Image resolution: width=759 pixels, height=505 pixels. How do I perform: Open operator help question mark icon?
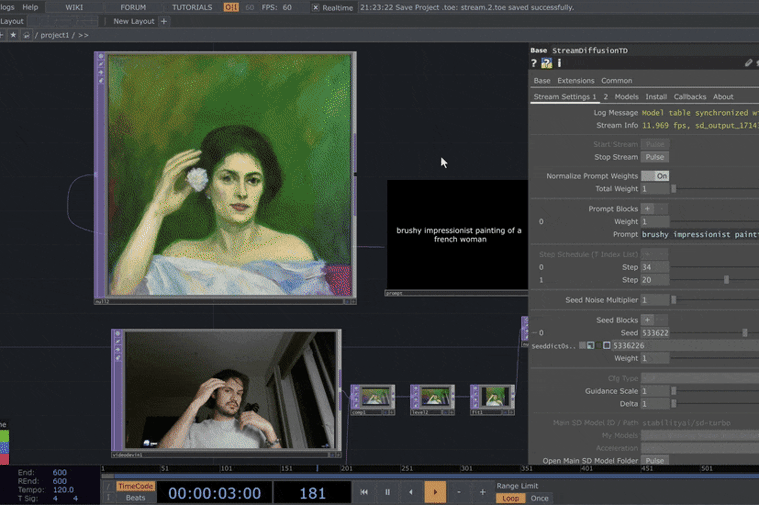(x=533, y=63)
